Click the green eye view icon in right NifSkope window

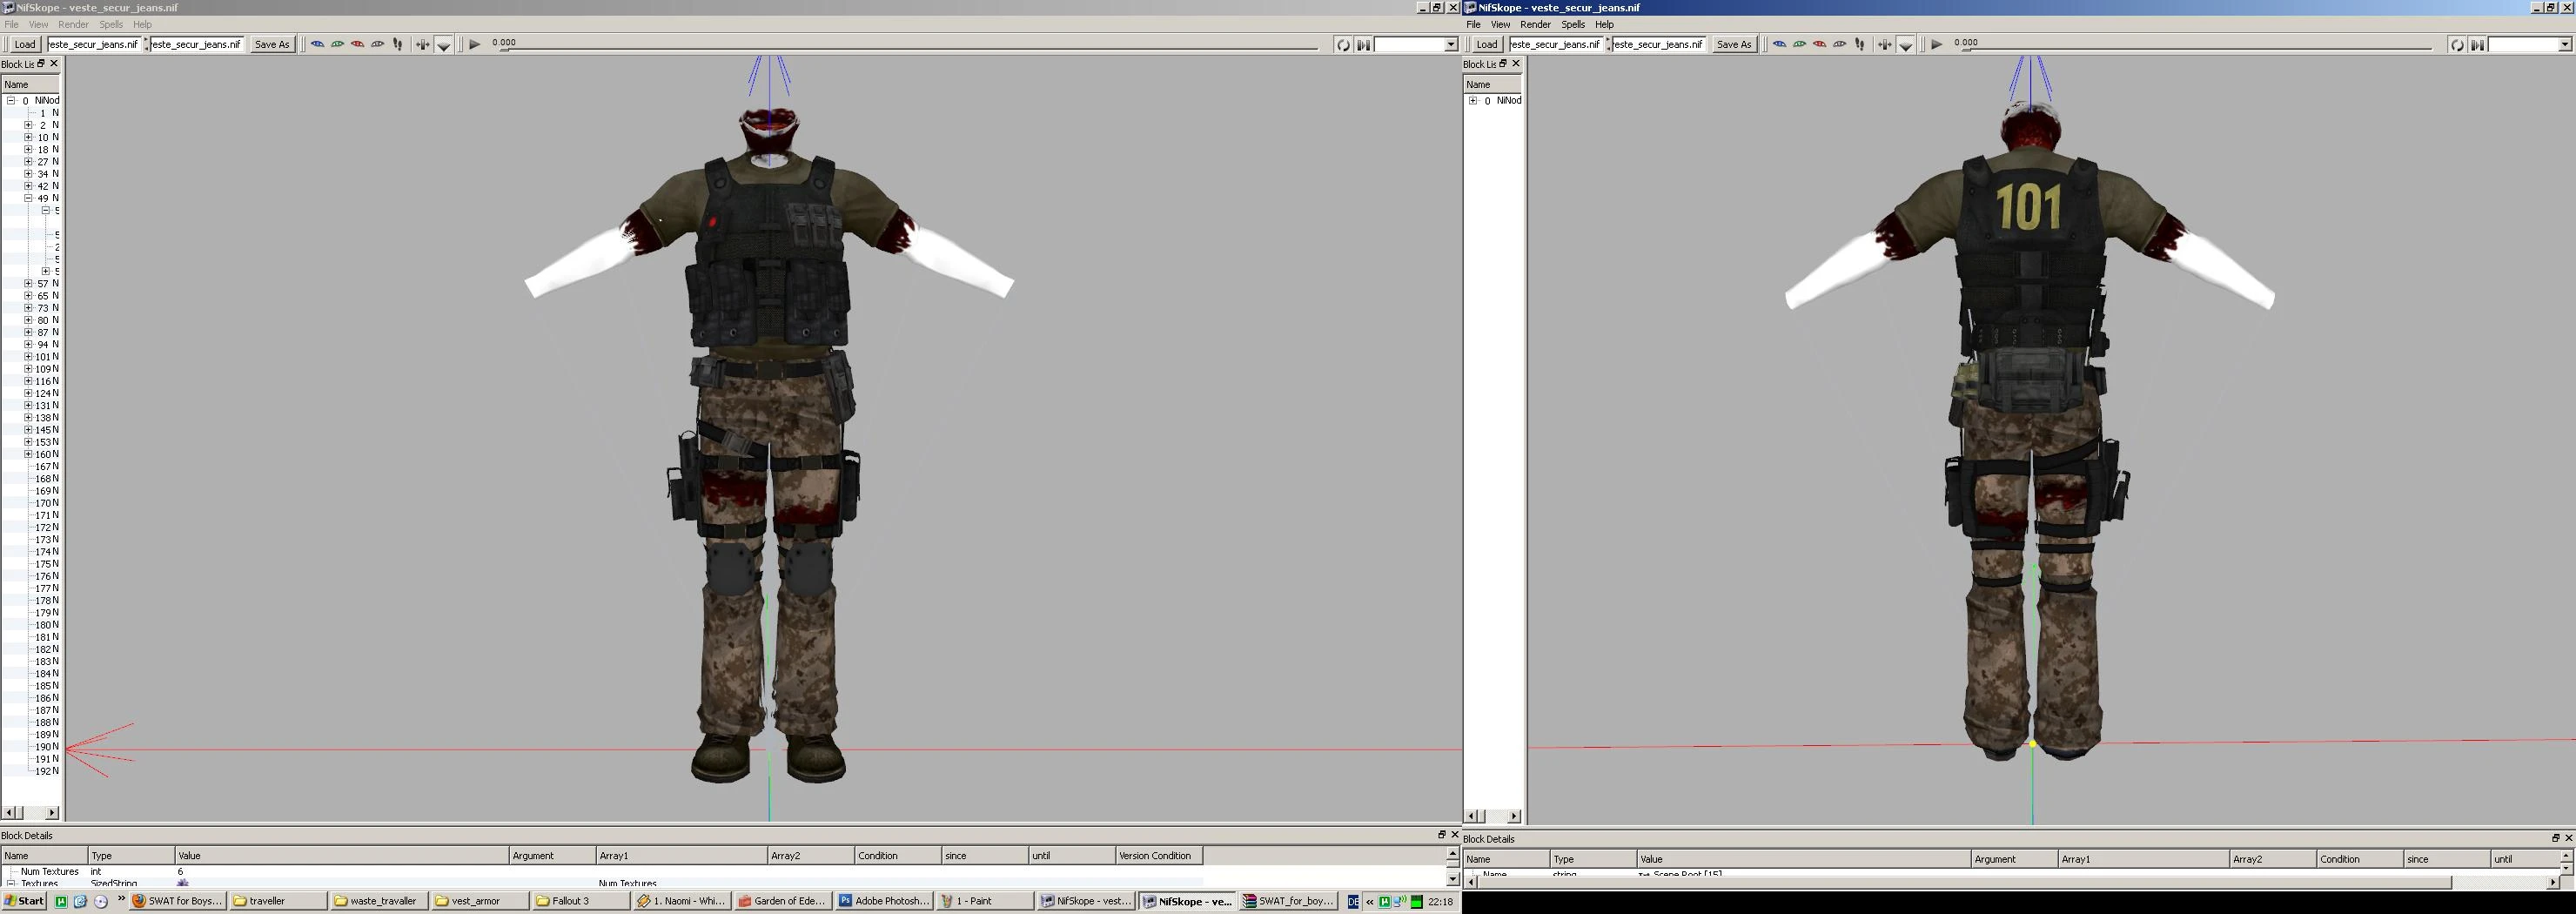(x=1799, y=44)
